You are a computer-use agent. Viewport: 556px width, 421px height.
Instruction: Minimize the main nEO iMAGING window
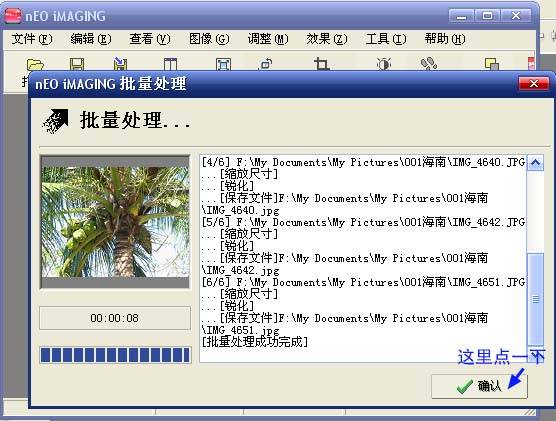pyautogui.click(x=461, y=16)
